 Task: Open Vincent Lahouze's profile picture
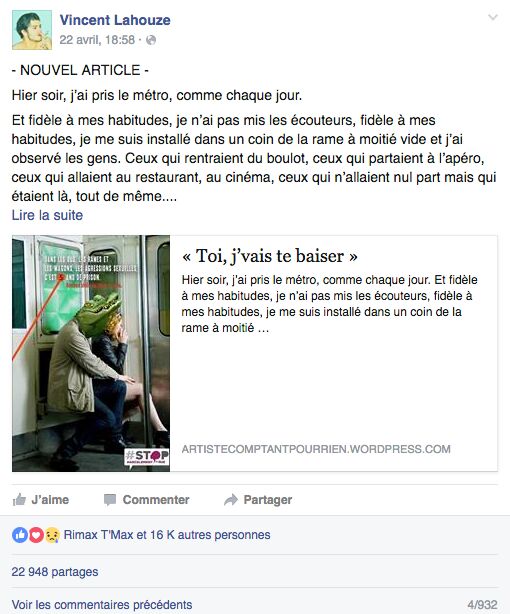pos(32,30)
